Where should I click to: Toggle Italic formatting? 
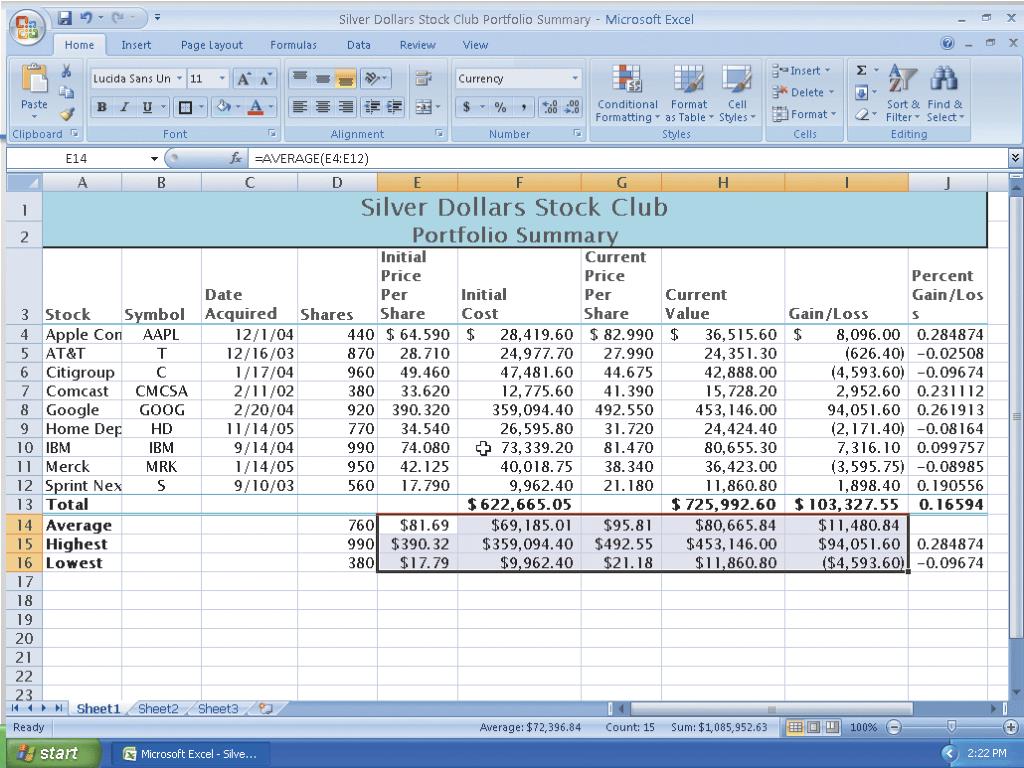(x=124, y=107)
